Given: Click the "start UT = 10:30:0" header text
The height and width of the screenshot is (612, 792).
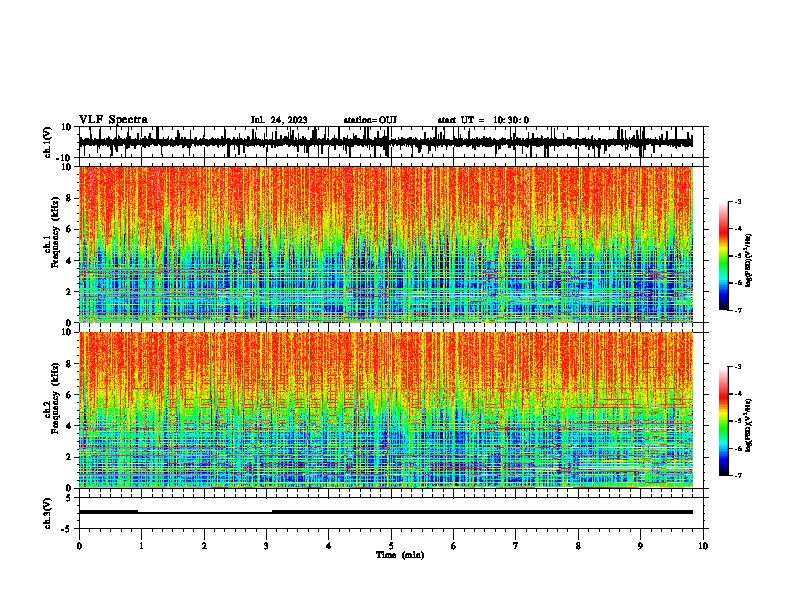Looking at the screenshot, I should (x=483, y=120).
